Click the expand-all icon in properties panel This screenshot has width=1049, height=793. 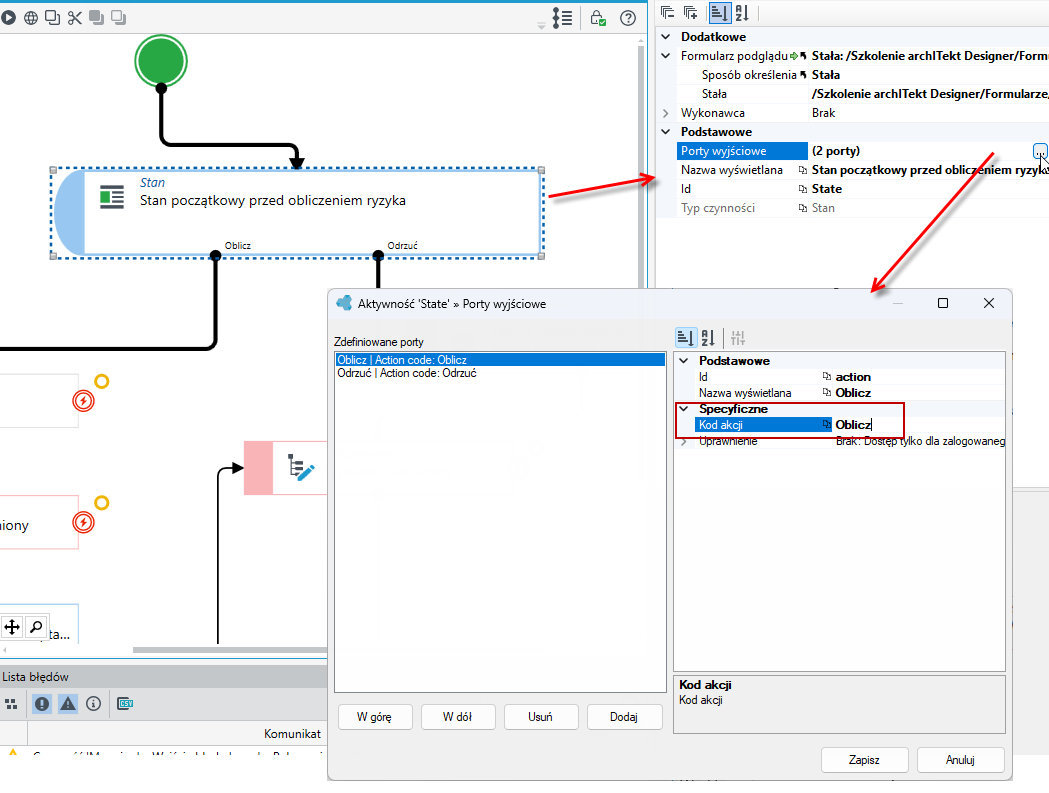pos(690,12)
